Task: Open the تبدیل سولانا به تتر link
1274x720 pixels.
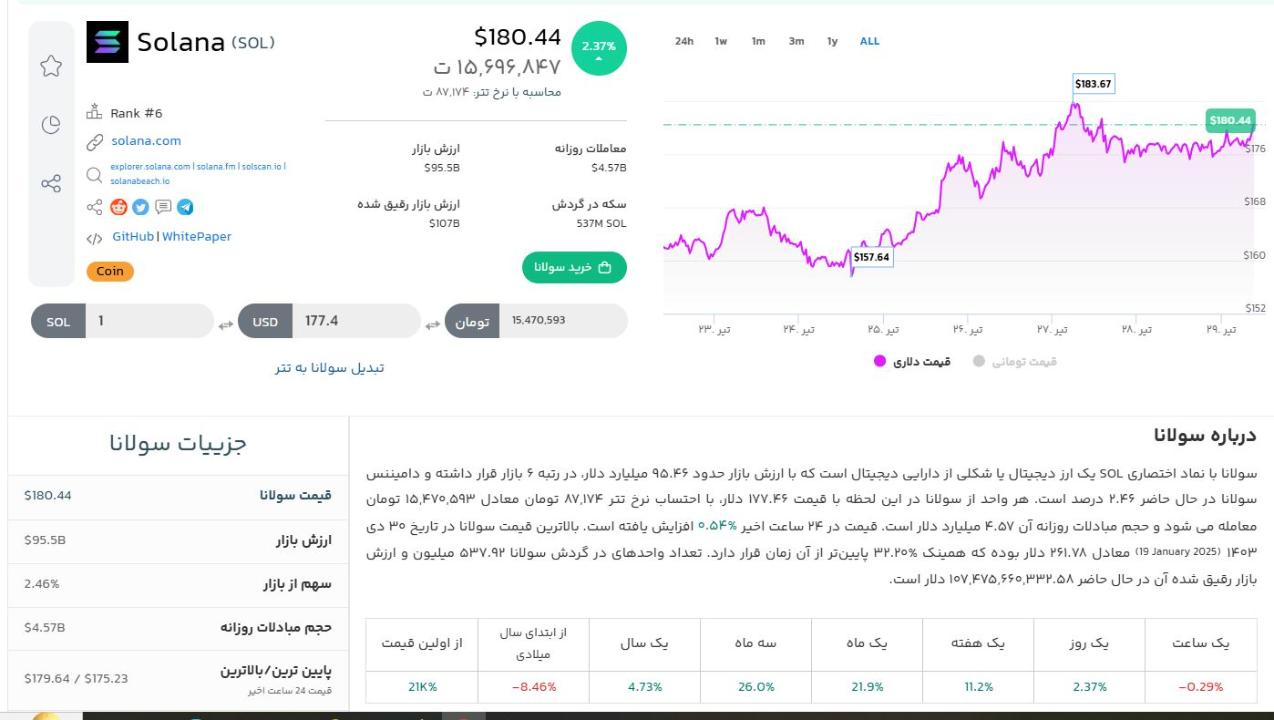Action: [x=330, y=367]
